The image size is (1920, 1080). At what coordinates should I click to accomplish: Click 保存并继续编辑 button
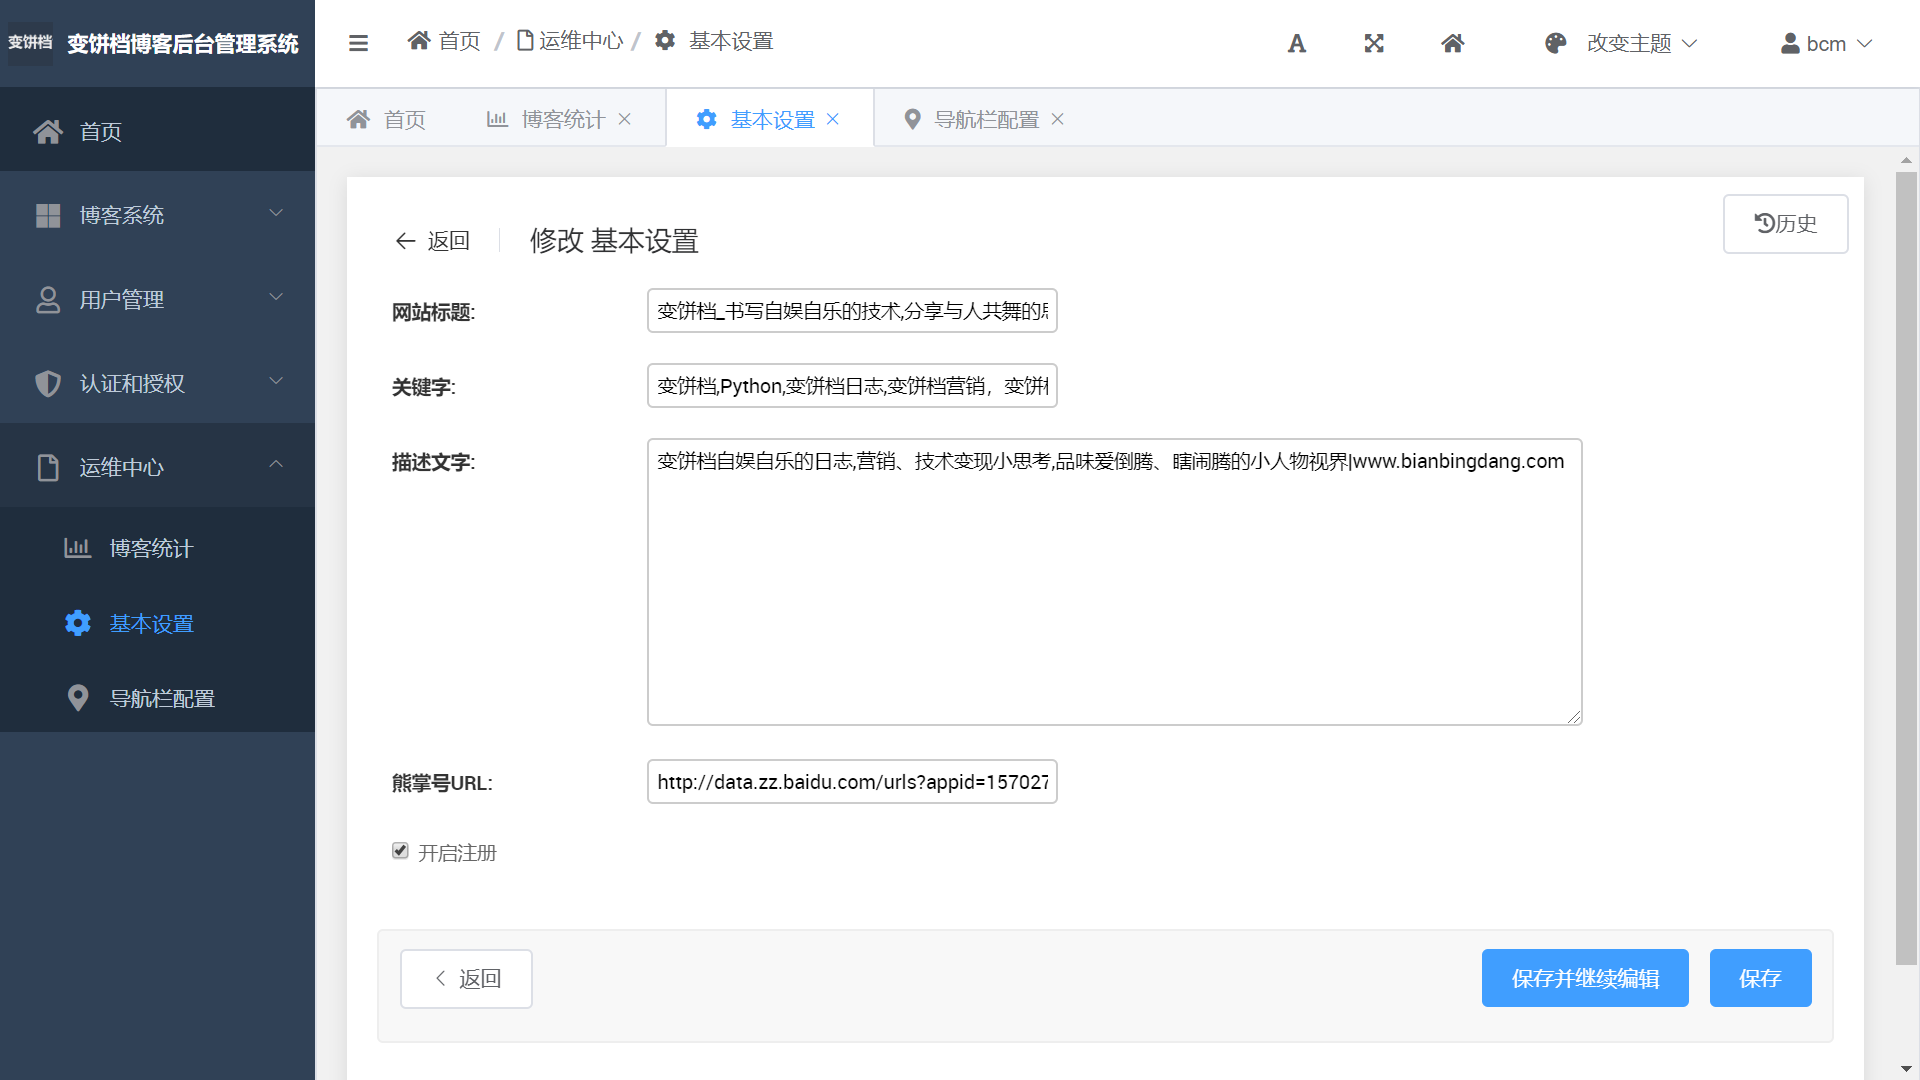tap(1585, 978)
